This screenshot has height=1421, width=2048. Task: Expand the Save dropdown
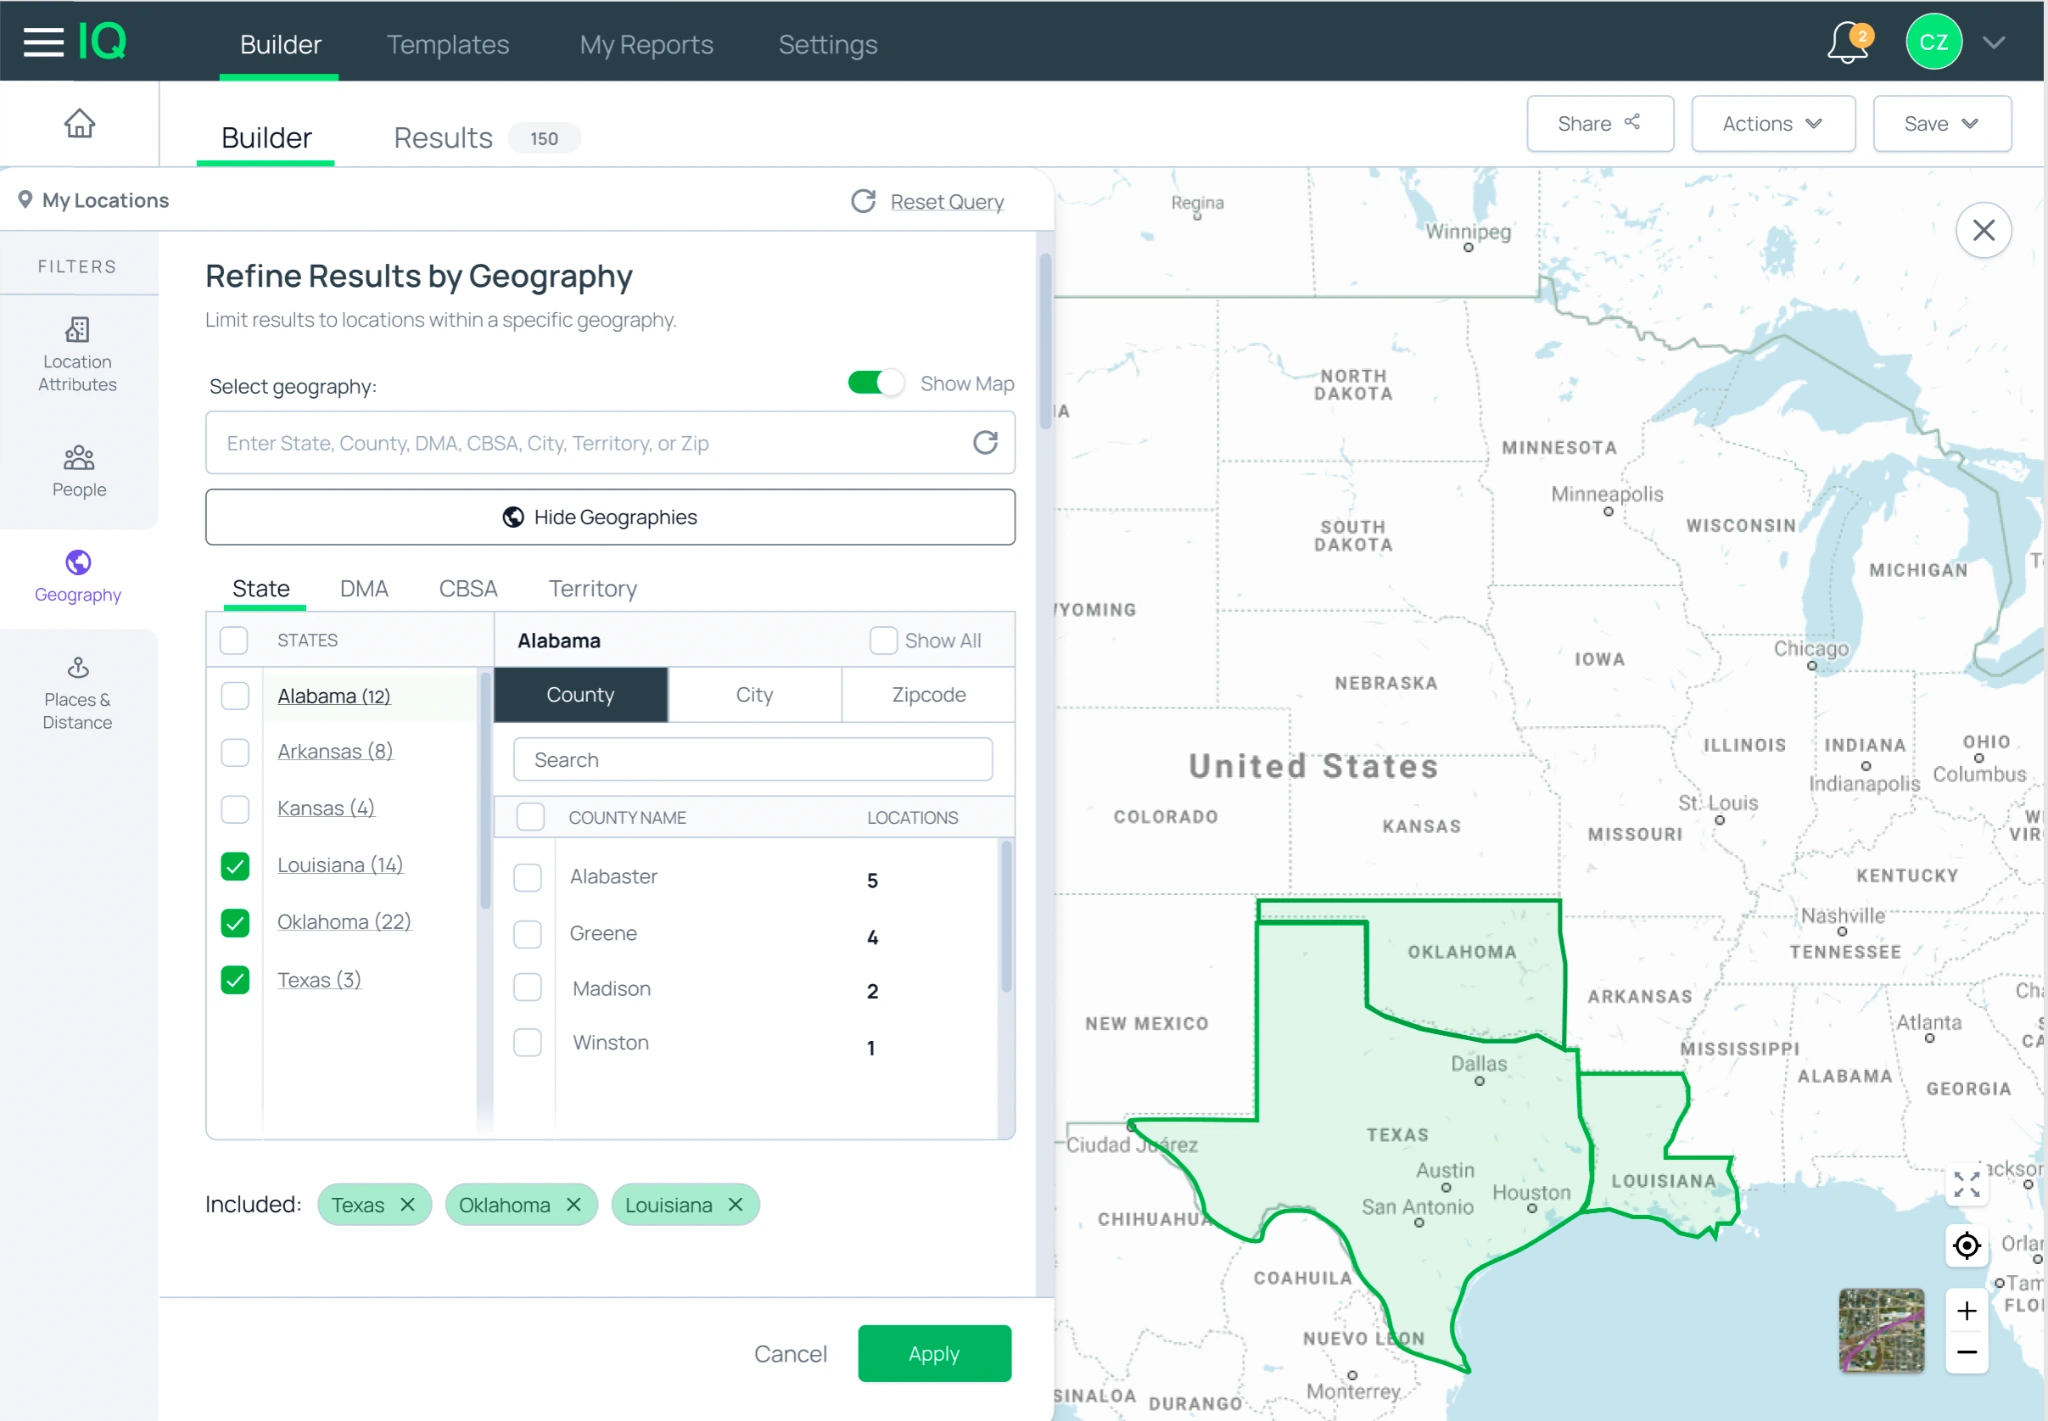[x=1942, y=124]
